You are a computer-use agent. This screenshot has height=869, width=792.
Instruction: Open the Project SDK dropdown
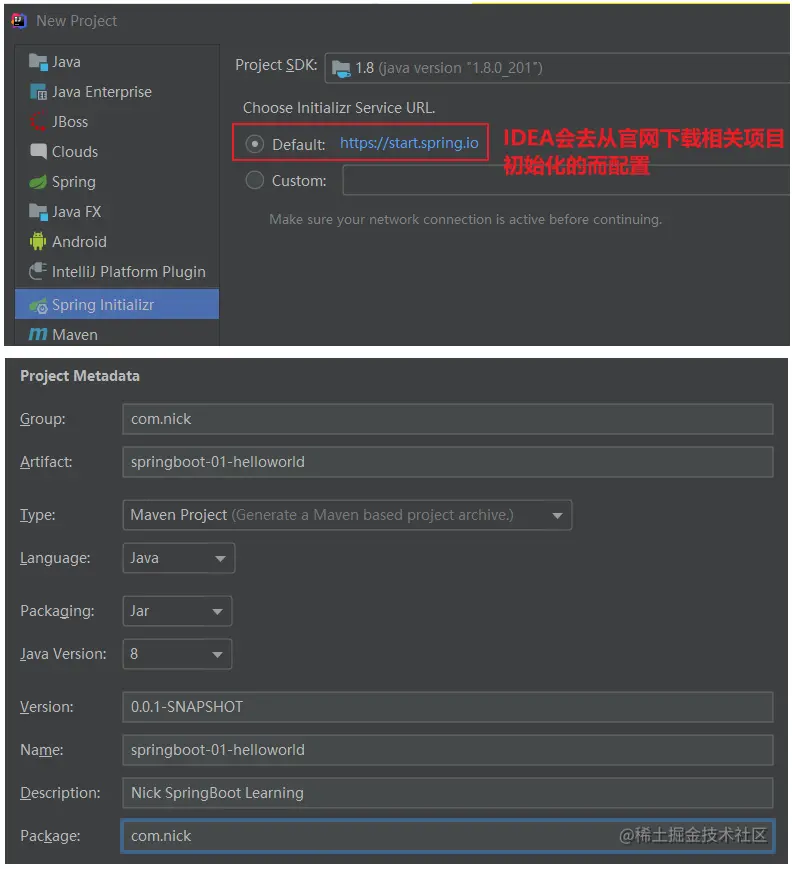557,68
